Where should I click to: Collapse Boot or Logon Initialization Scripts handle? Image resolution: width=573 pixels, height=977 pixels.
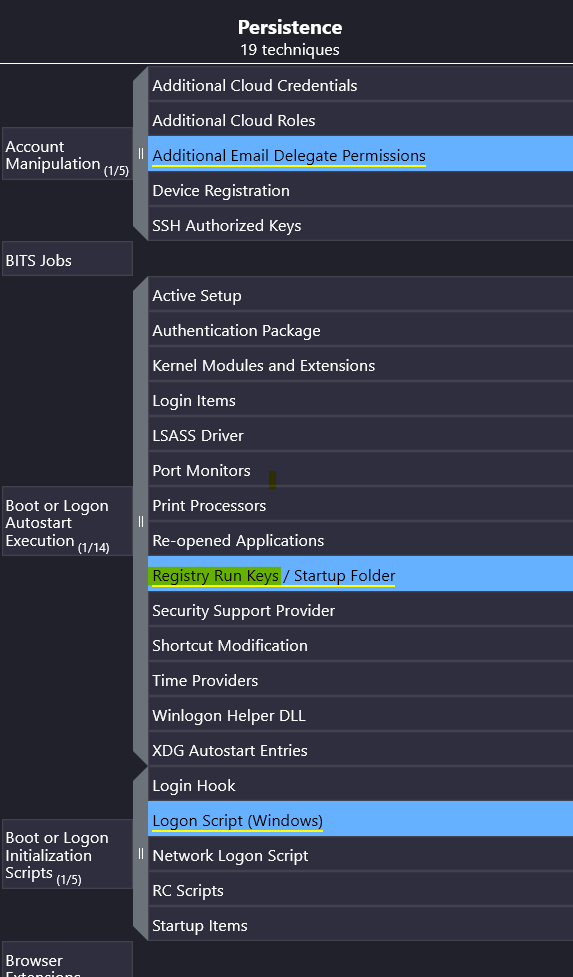point(141,854)
